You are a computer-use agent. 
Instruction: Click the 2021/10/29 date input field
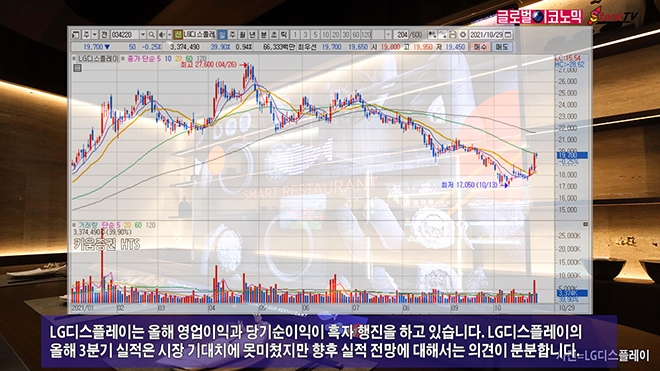486,35
